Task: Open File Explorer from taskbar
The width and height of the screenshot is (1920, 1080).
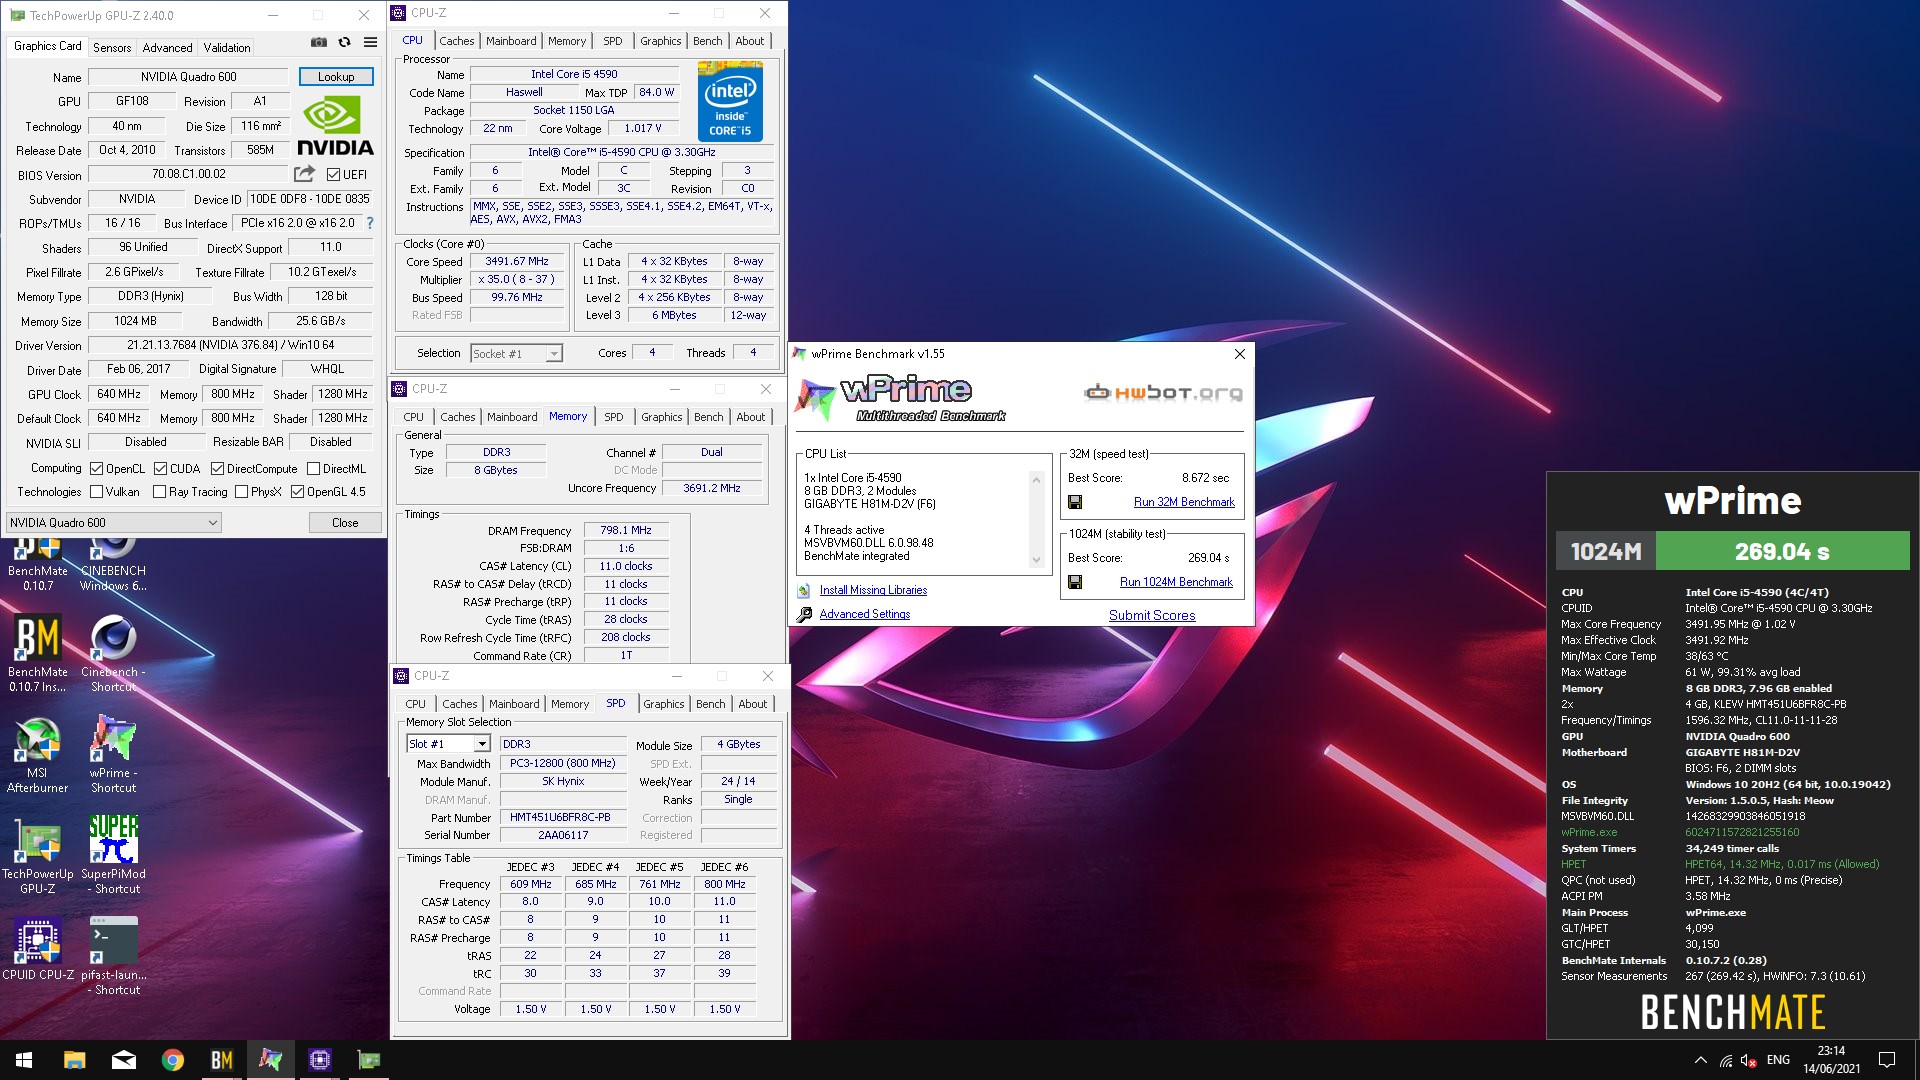Action: point(74,1060)
